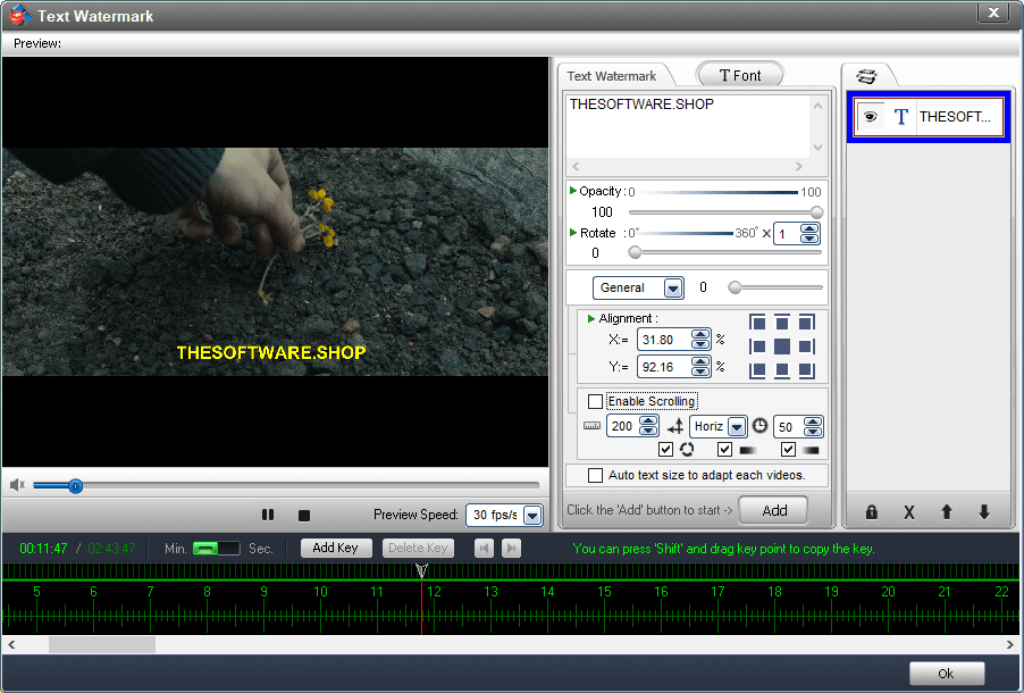Open the General effect dropdown
The height and width of the screenshot is (693, 1024).
coord(673,288)
